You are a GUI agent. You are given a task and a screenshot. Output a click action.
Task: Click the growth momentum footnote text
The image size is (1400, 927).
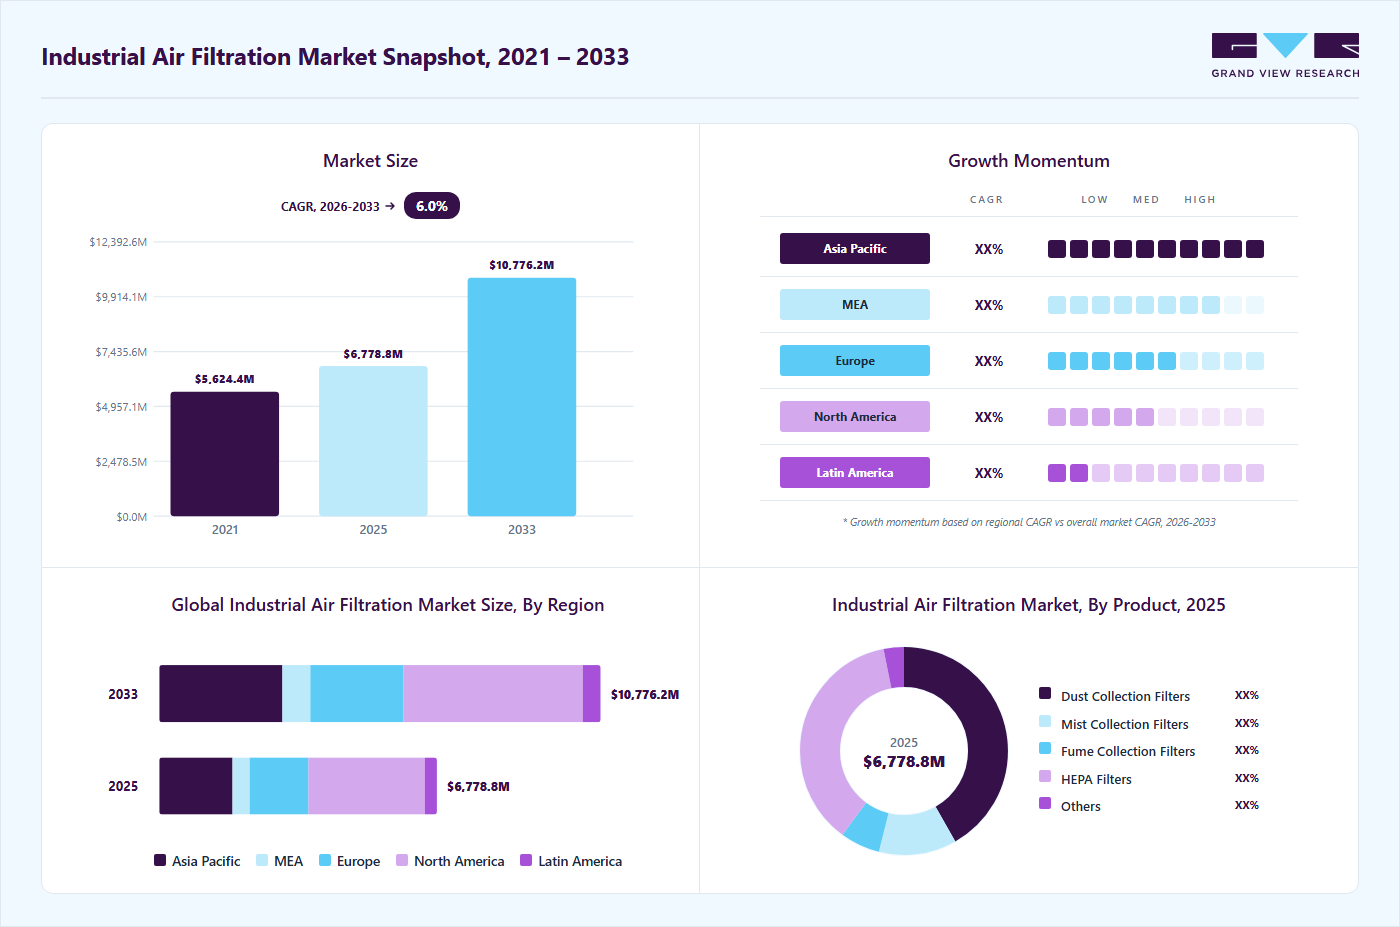point(1029,522)
